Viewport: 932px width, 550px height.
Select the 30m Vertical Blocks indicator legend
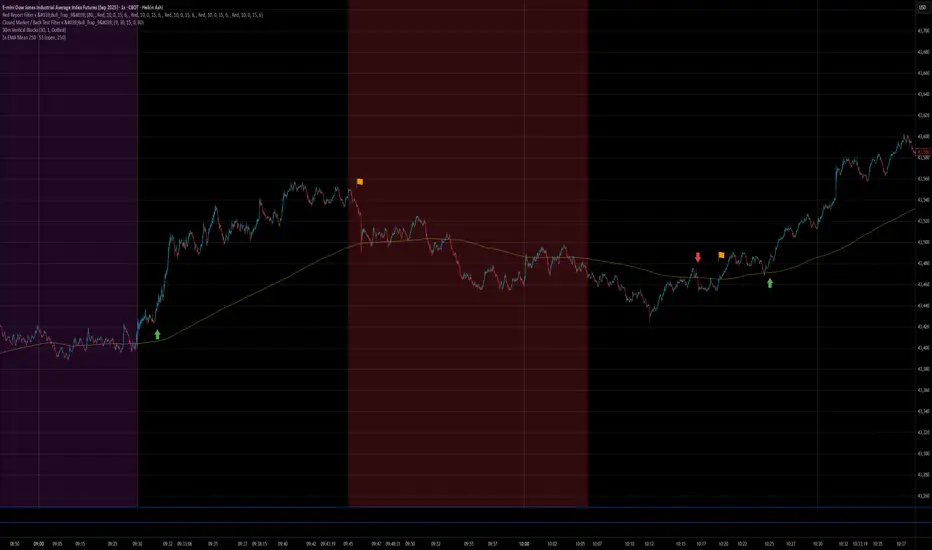[x=34, y=30]
